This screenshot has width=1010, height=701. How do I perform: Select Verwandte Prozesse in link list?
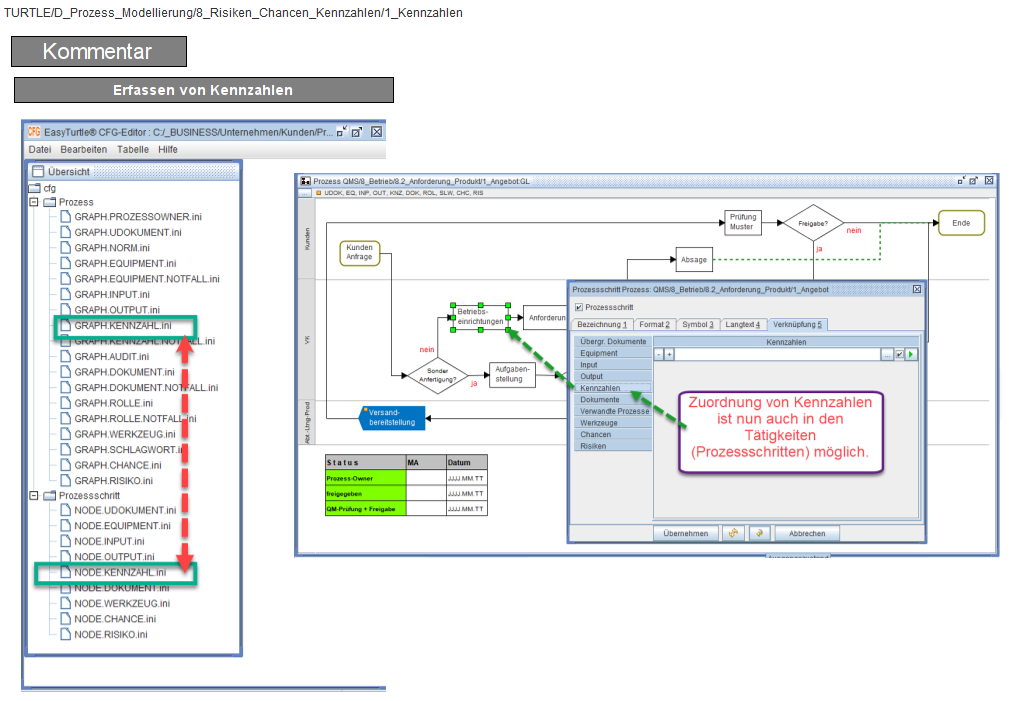(613, 411)
